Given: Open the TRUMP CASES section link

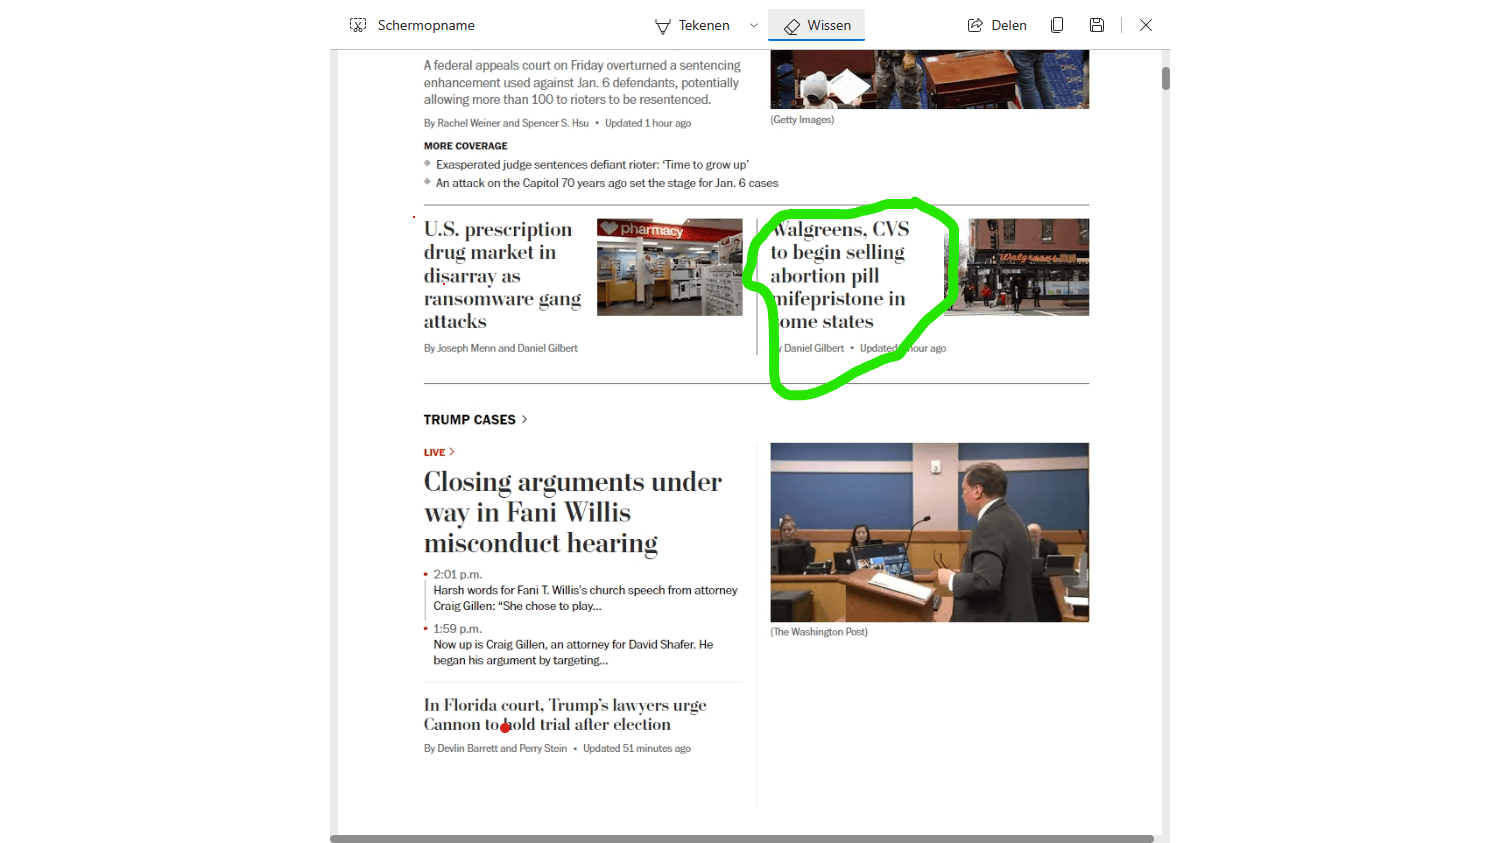Looking at the screenshot, I should (x=475, y=420).
